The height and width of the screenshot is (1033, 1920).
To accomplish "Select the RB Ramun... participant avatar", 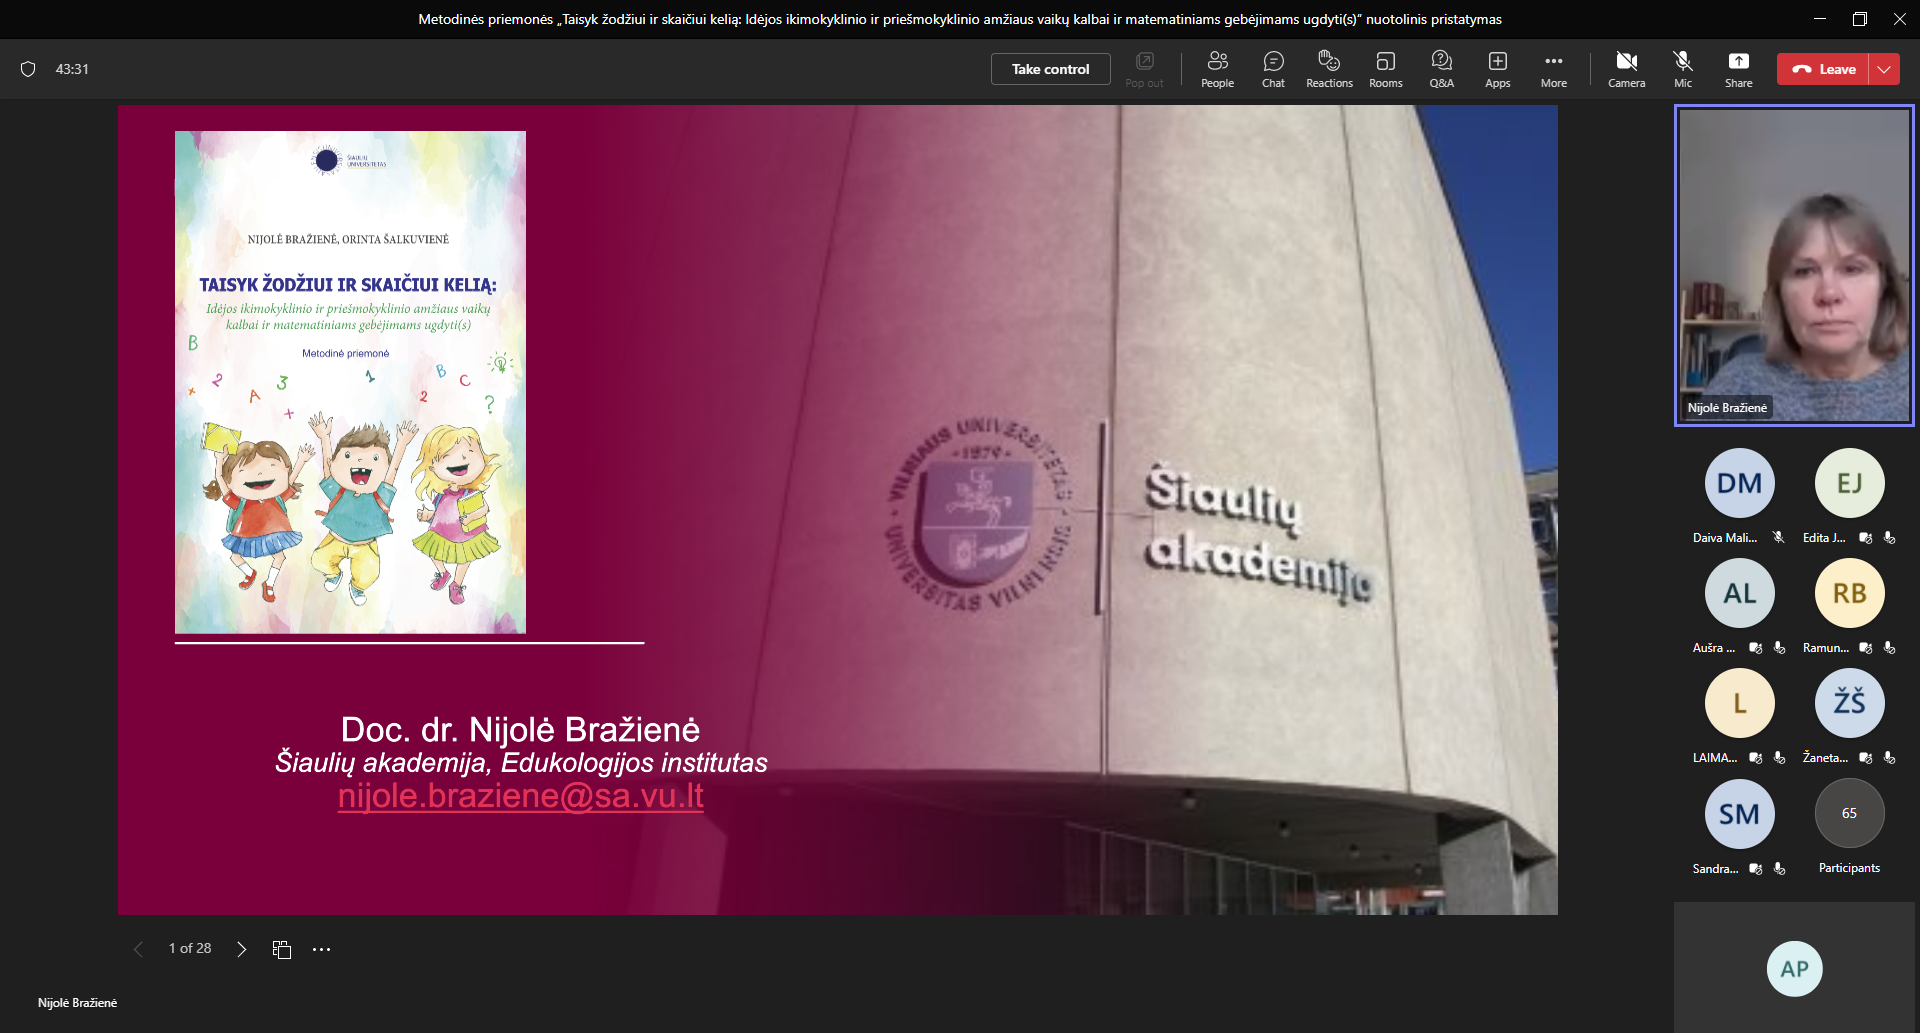I will tap(1849, 593).
